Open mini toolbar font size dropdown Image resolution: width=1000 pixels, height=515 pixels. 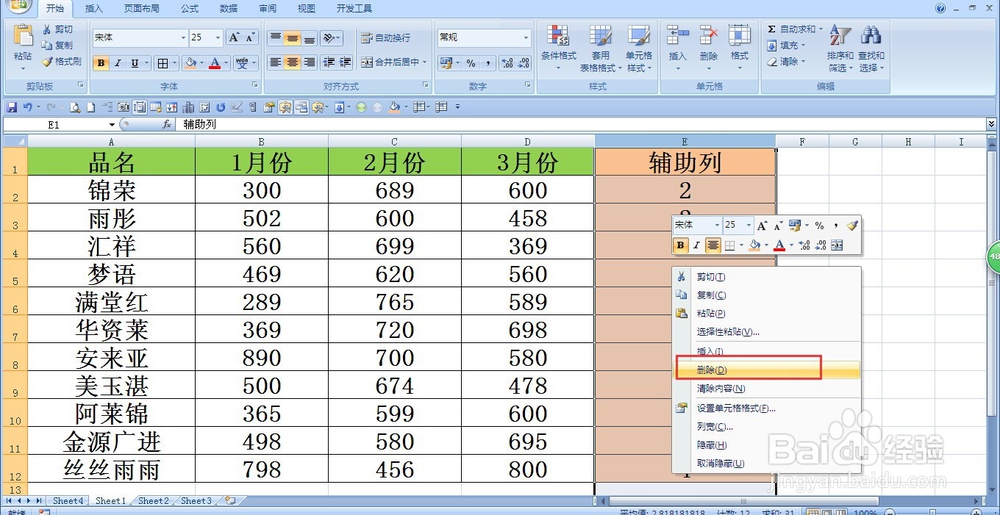(x=749, y=225)
